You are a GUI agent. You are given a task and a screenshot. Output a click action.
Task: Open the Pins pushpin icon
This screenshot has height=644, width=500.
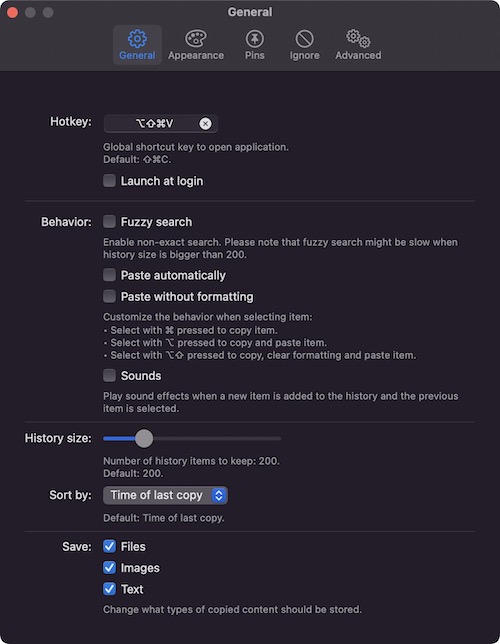(x=255, y=39)
